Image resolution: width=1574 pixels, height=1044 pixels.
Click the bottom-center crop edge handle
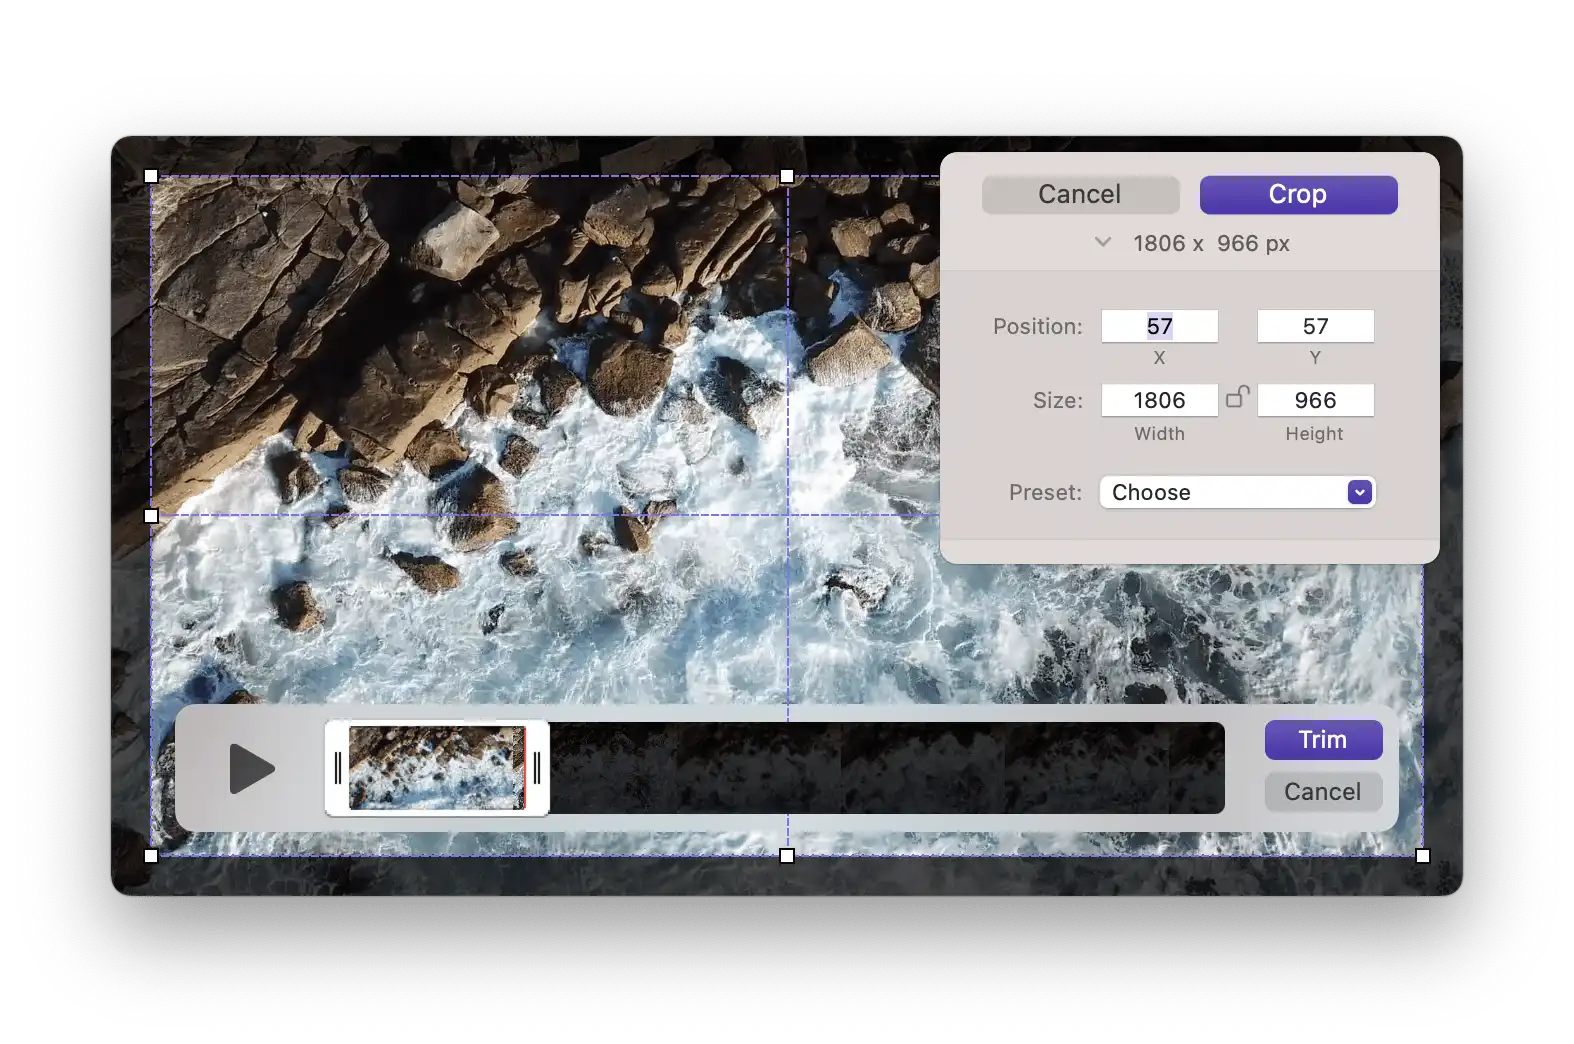(787, 856)
